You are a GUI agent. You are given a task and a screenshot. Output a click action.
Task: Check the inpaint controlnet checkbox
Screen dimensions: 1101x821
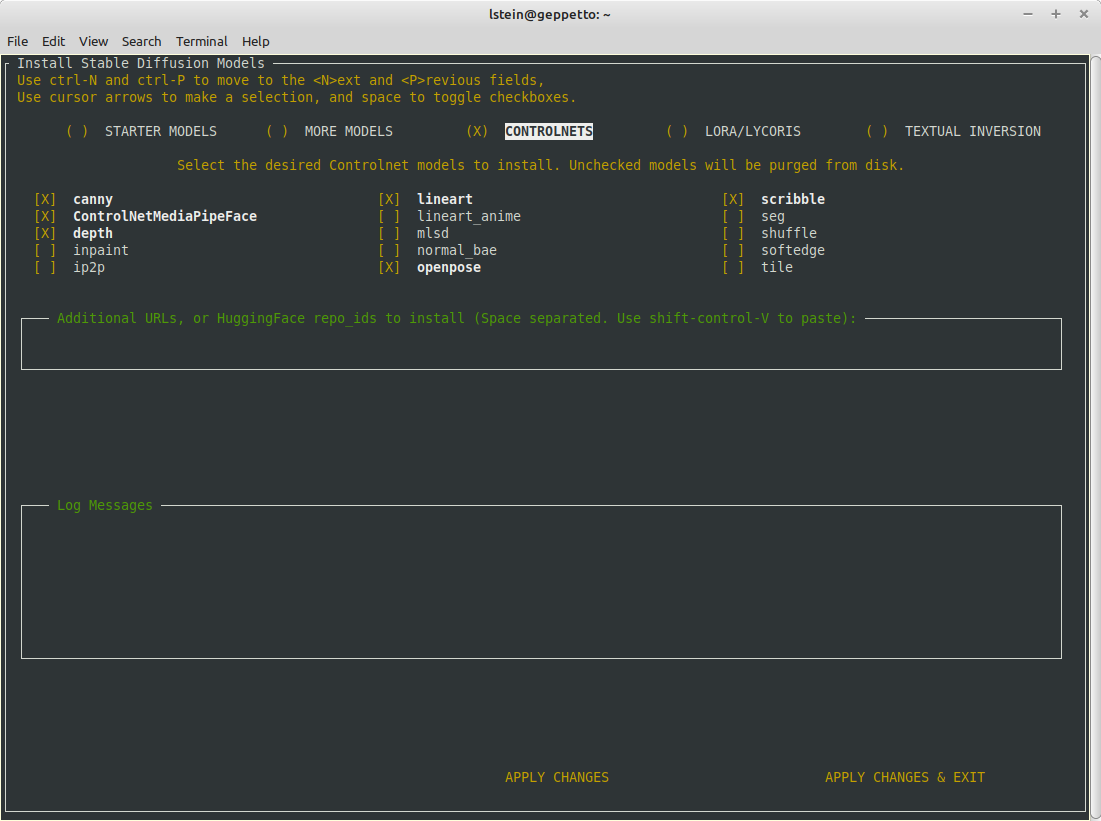(45, 250)
